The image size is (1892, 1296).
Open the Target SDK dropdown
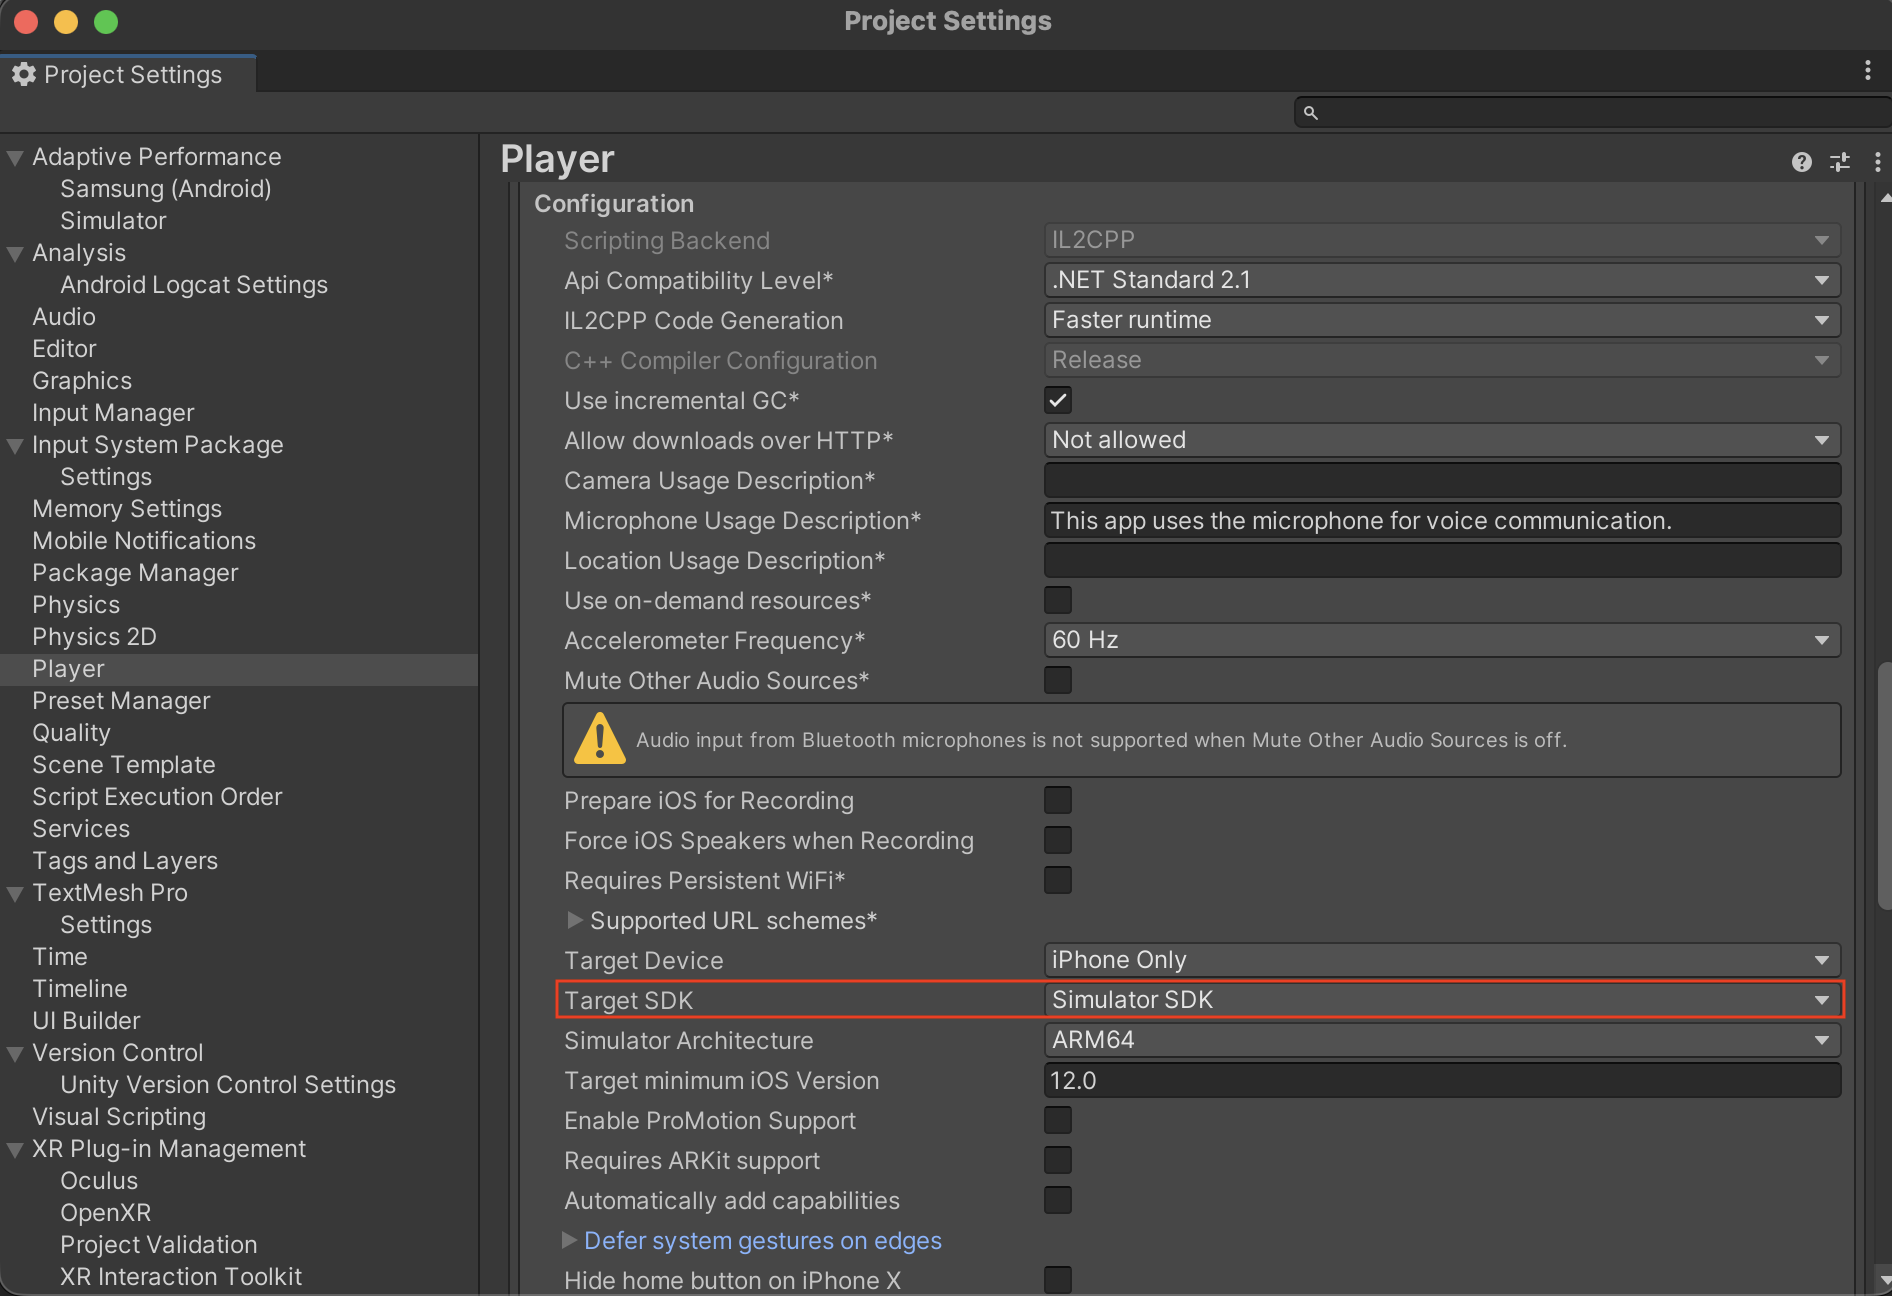[x=1440, y=999]
